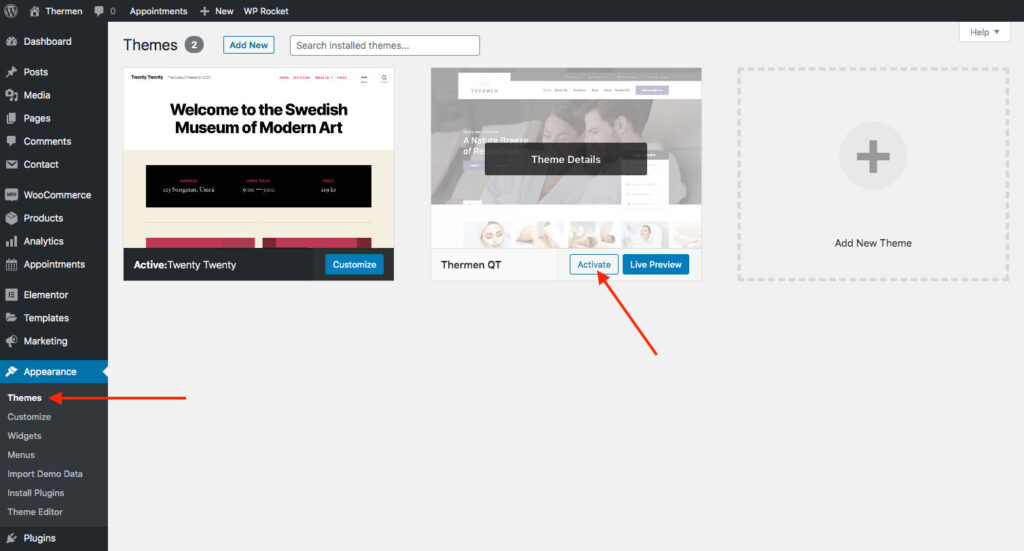Viewport: 1024px width, 551px height.
Task: Click the Add New Theme label
Action: click(x=873, y=243)
